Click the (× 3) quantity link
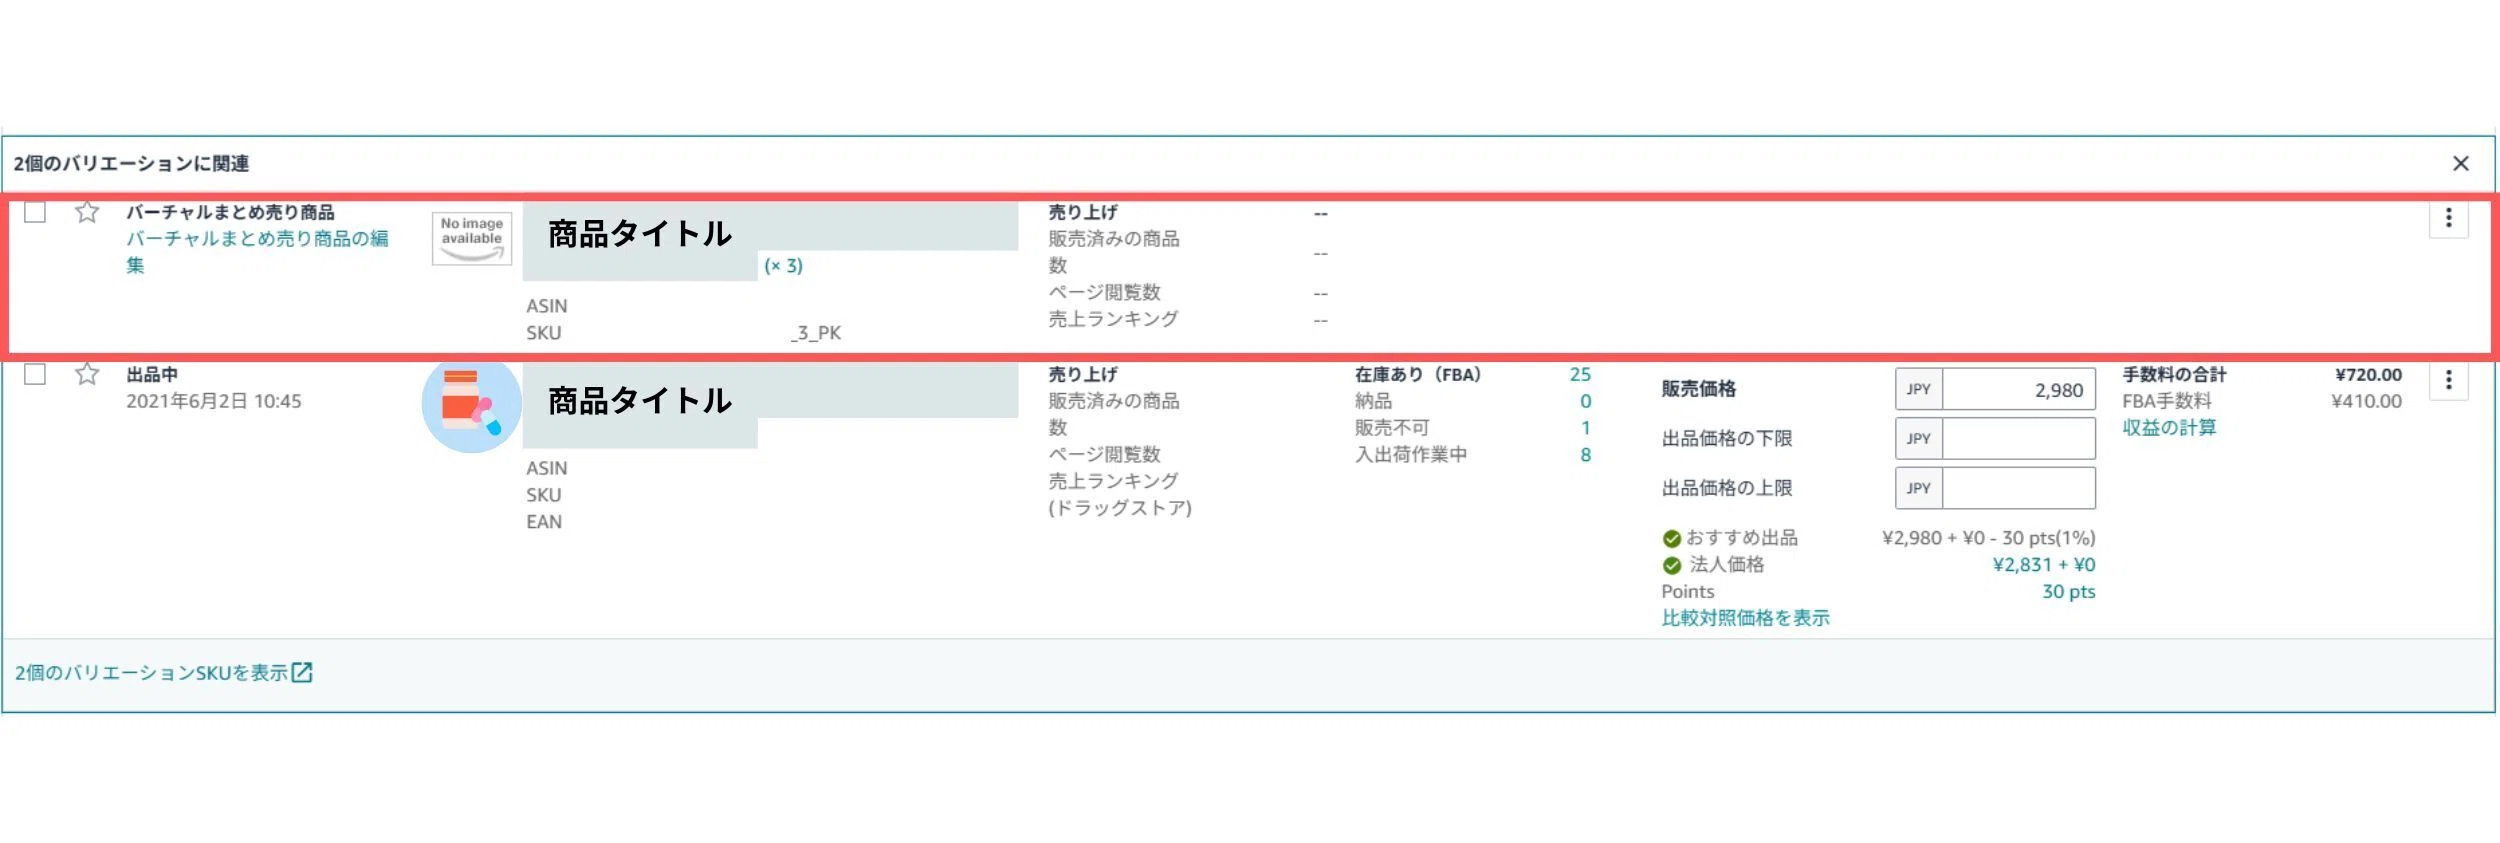This screenshot has height=843, width=2500. (783, 266)
